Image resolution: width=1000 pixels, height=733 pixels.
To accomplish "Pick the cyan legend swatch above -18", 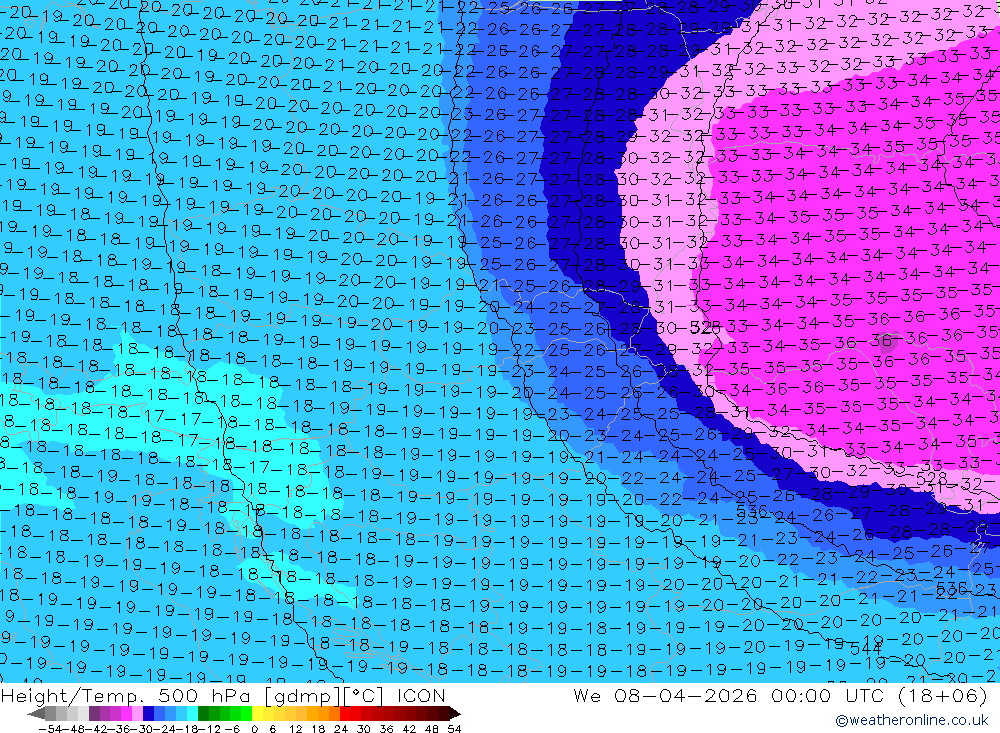I will coord(192,714).
